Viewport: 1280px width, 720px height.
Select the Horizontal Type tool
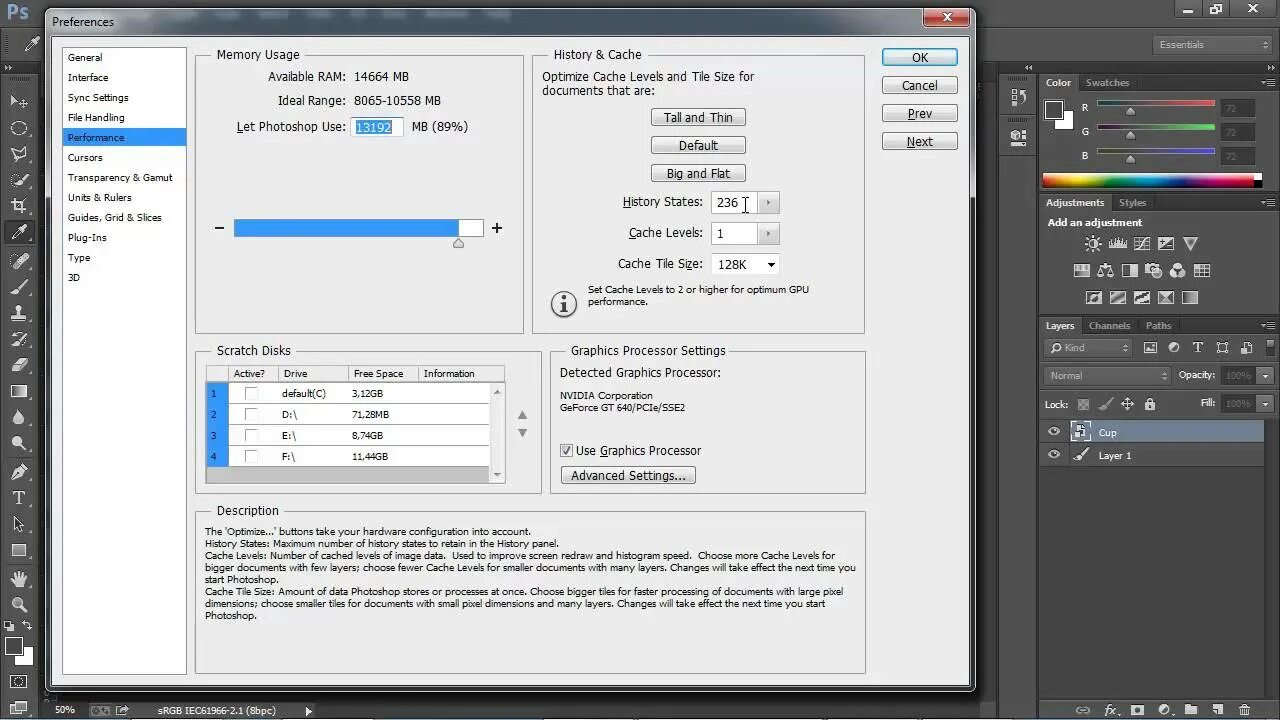click(x=19, y=498)
